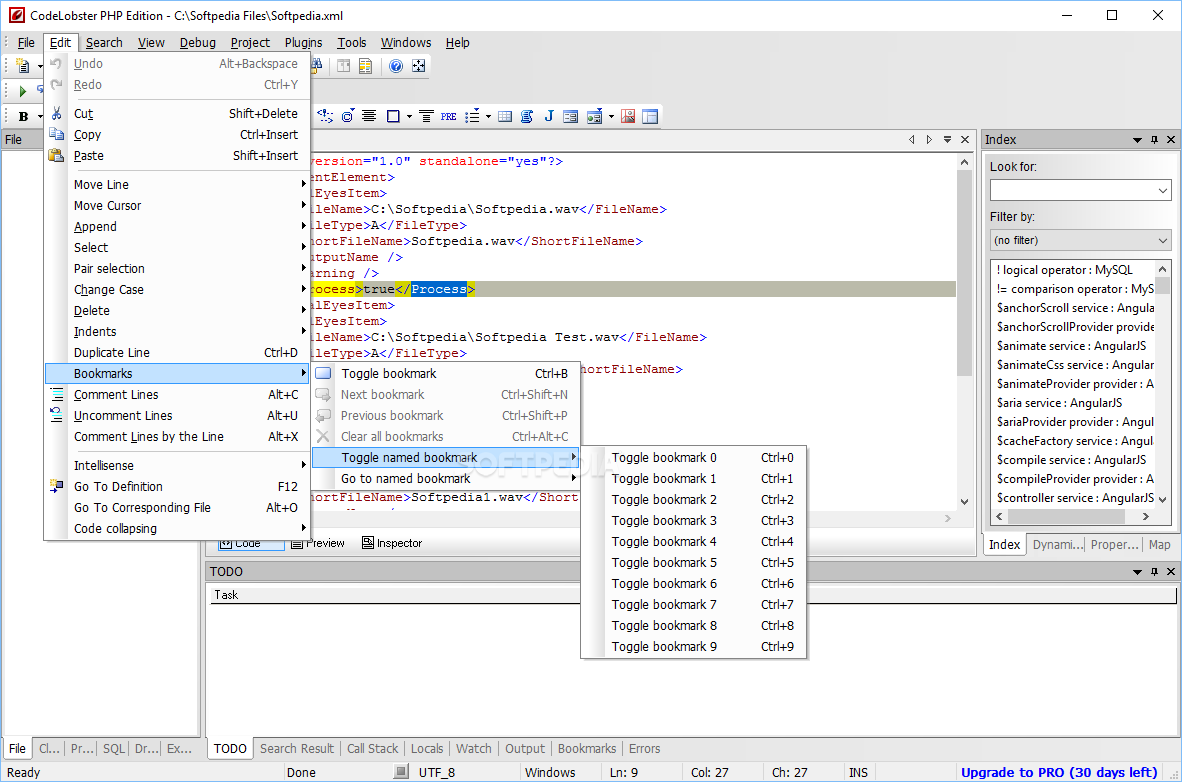Viewport: 1182px width, 782px height.
Task: Click the dotted arrow anchor toolbar icon
Action: pyautogui.click(x=326, y=116)
